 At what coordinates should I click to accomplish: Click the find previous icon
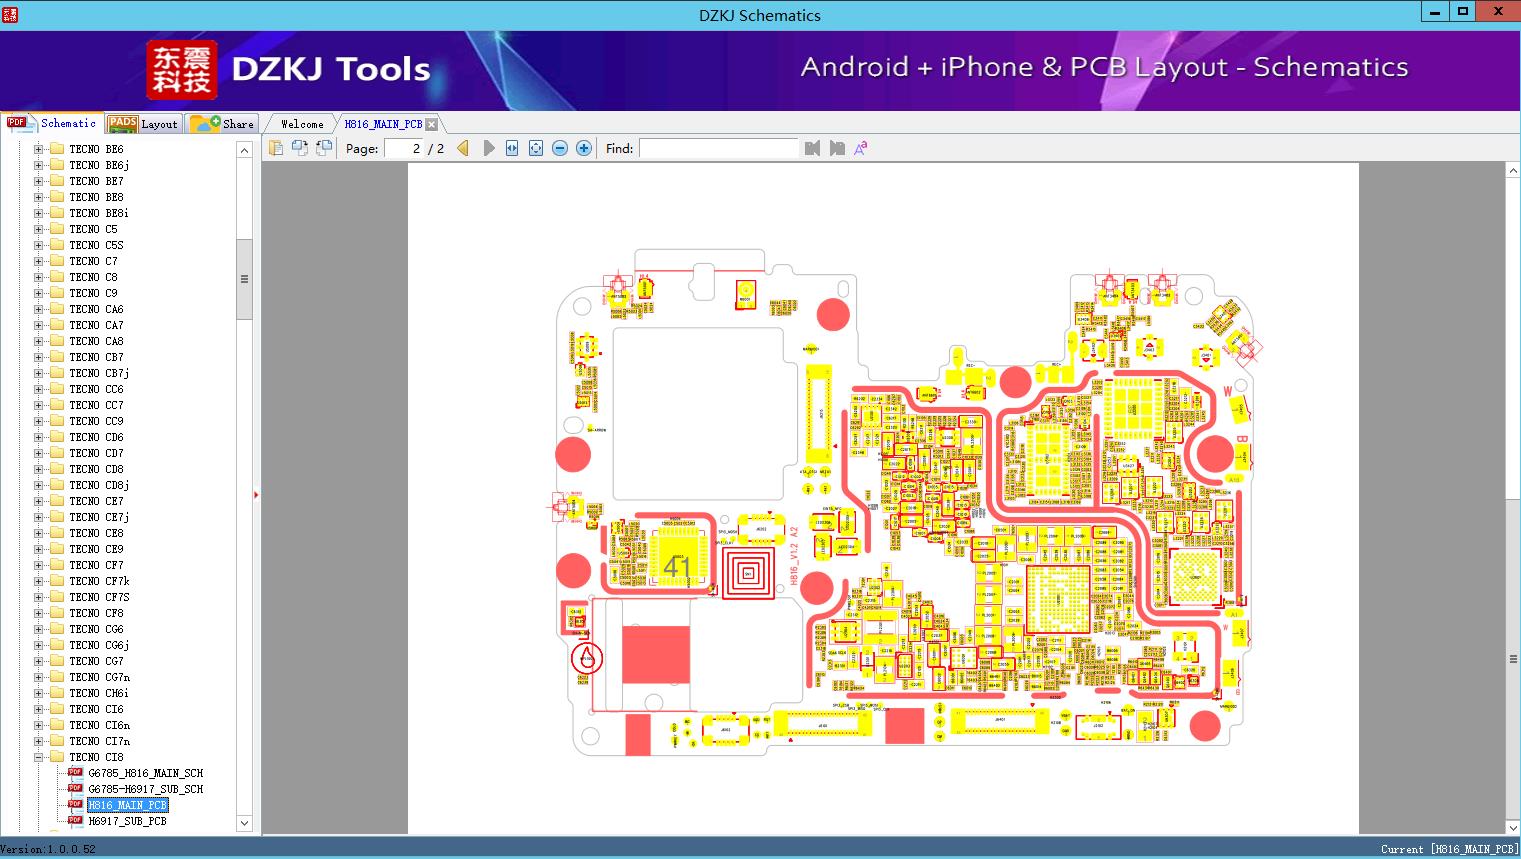click(x=812, y=148)
